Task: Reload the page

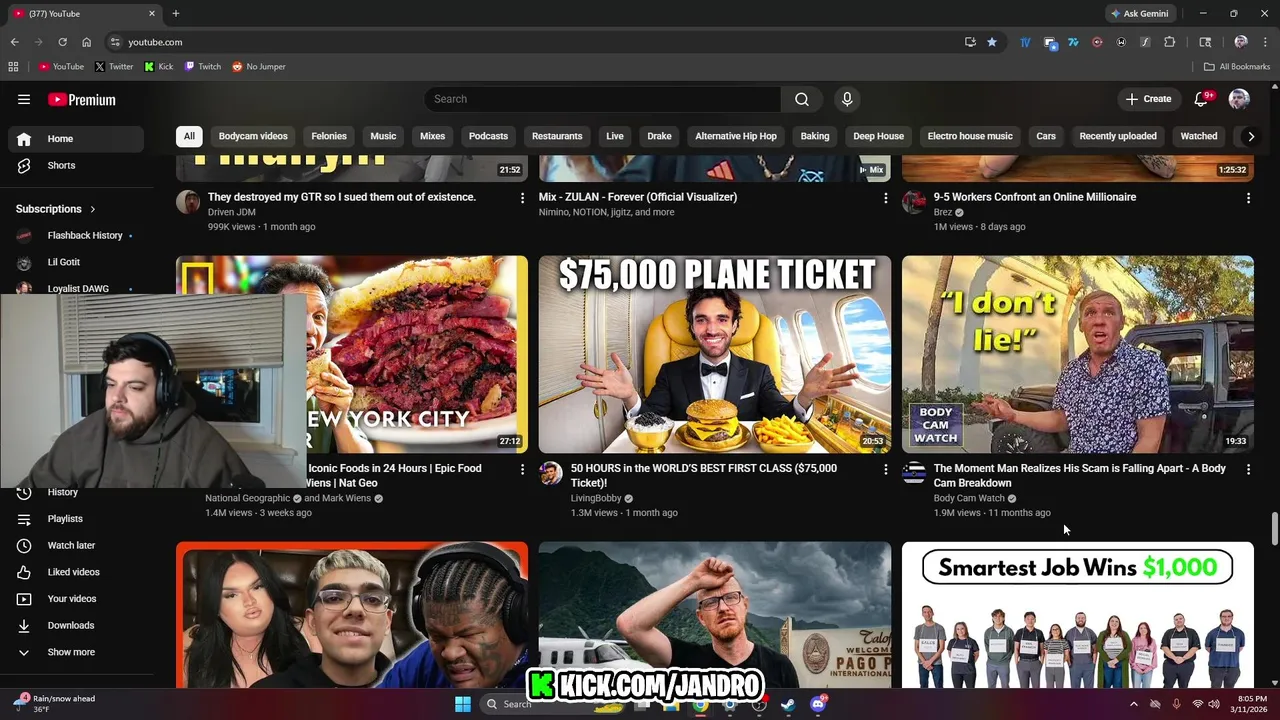Action: pyautogui.click(x=62, y=42)
